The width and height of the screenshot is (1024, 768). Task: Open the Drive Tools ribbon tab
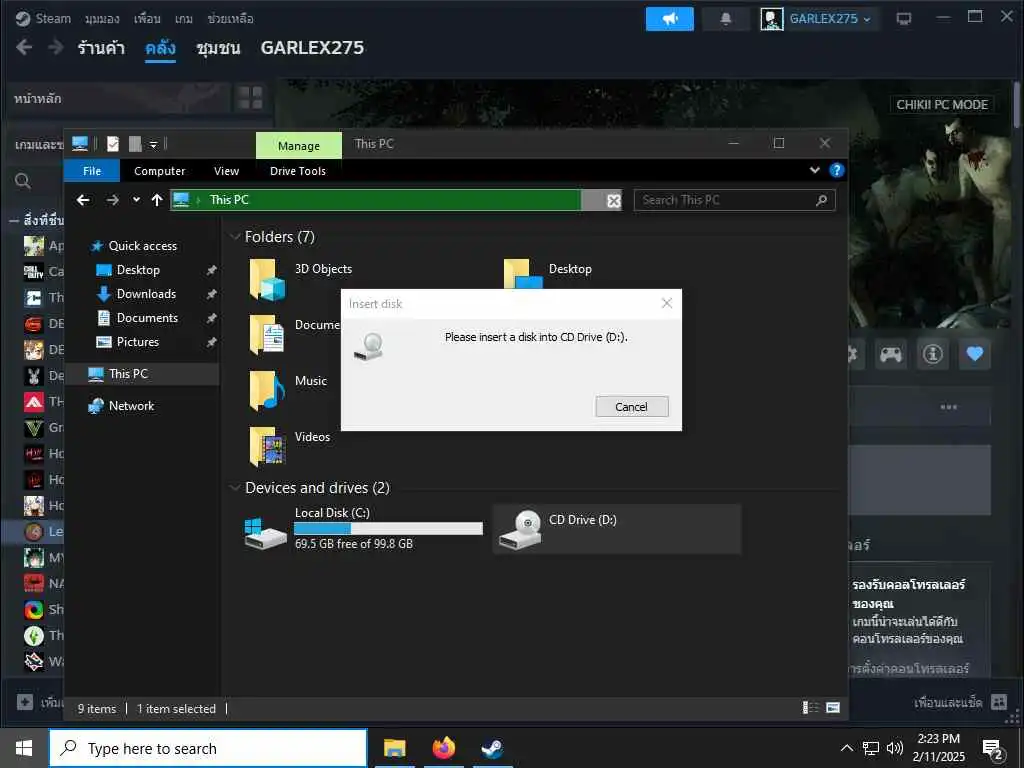tap(298, 171)
